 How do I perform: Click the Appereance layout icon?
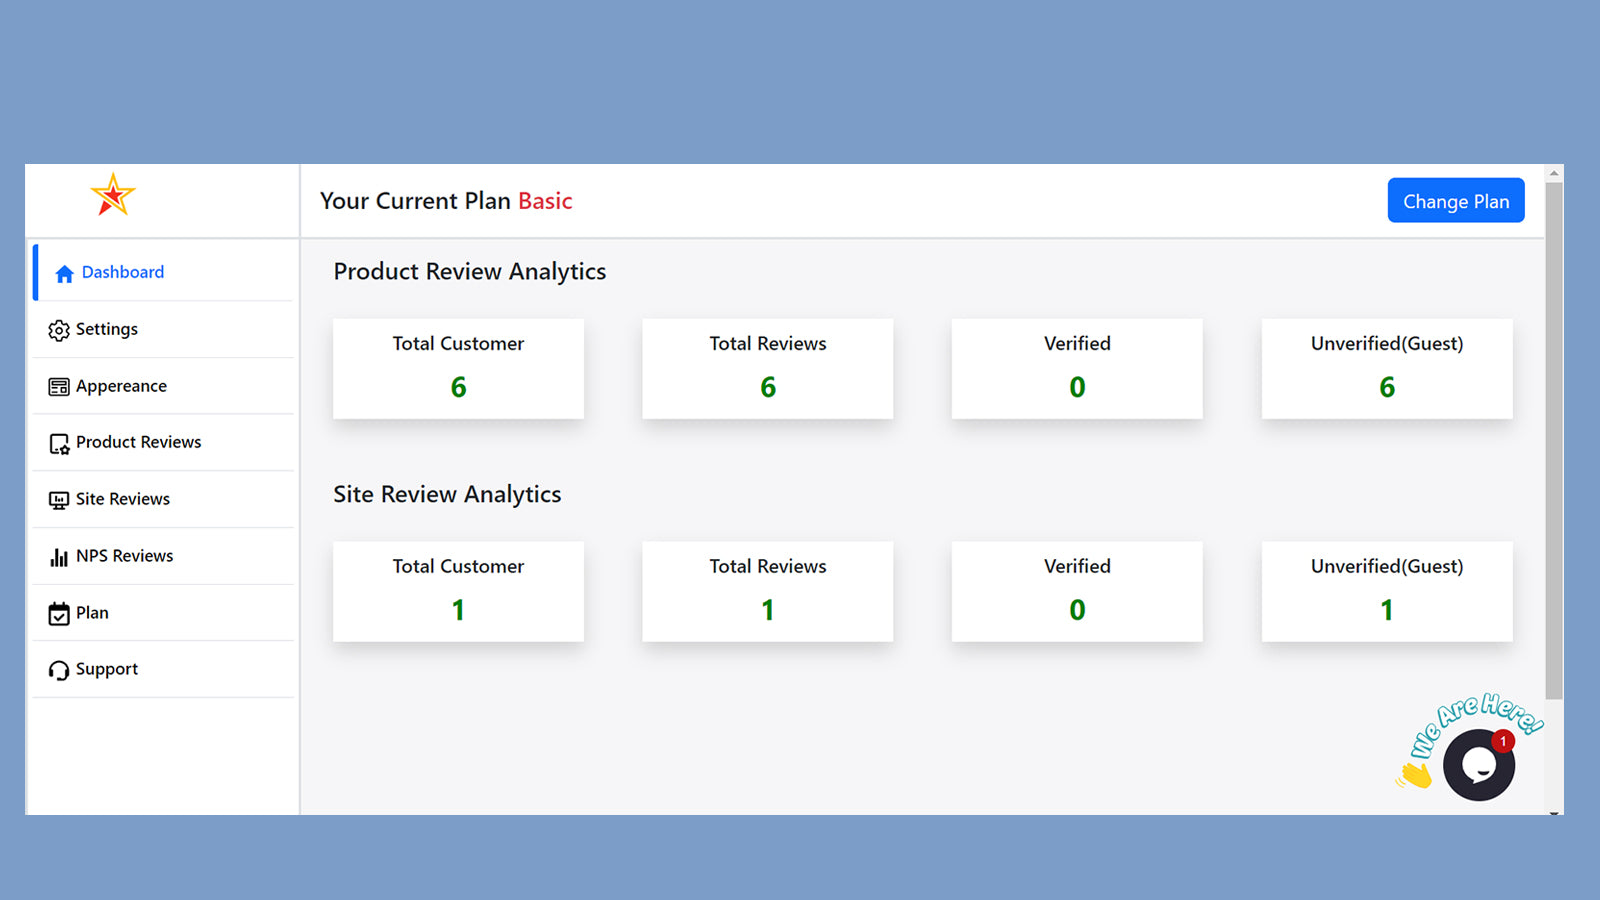pos(59,387)
